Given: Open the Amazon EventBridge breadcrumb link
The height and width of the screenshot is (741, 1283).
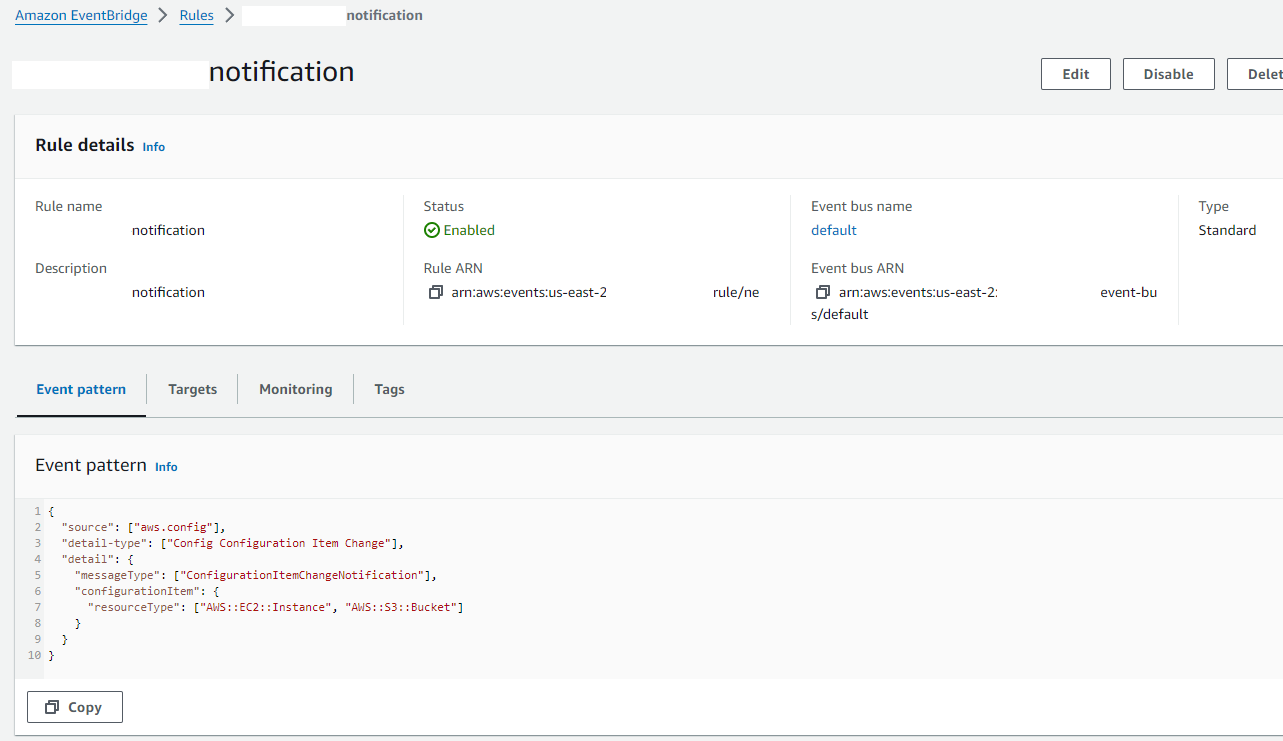Looking at the screenshot, I should pos(81,15).
